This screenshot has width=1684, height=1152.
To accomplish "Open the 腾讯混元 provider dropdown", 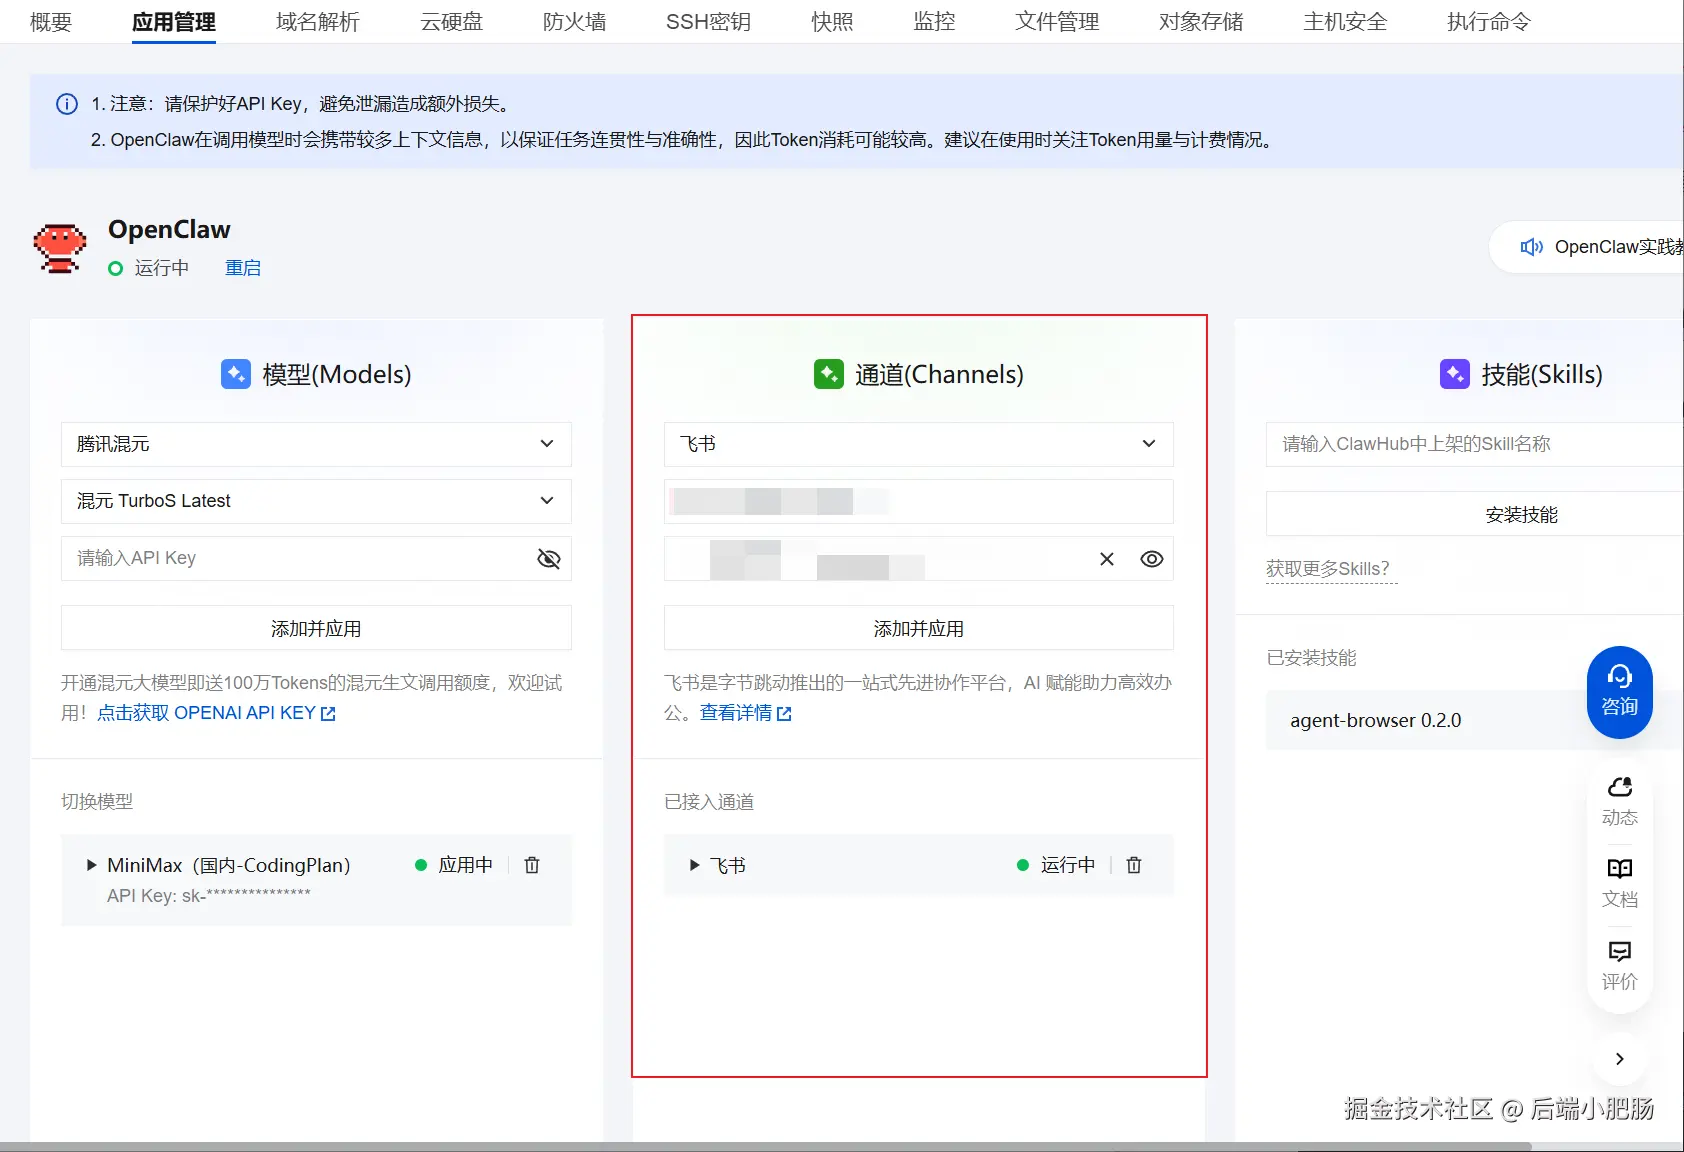I will [x=316, y=444].
